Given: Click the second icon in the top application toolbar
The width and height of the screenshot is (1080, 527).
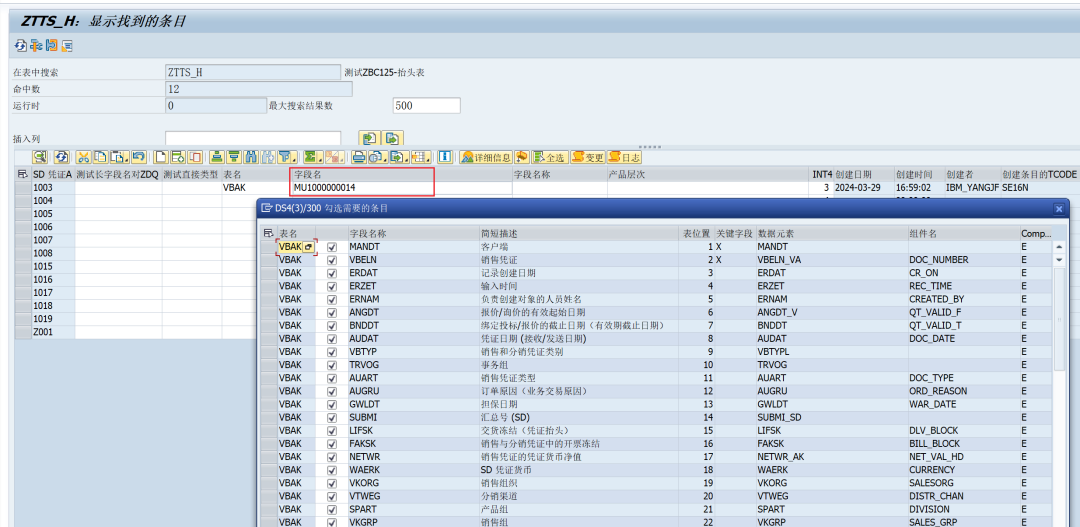Looking at the screenshot, I should (x=36, y=46).
